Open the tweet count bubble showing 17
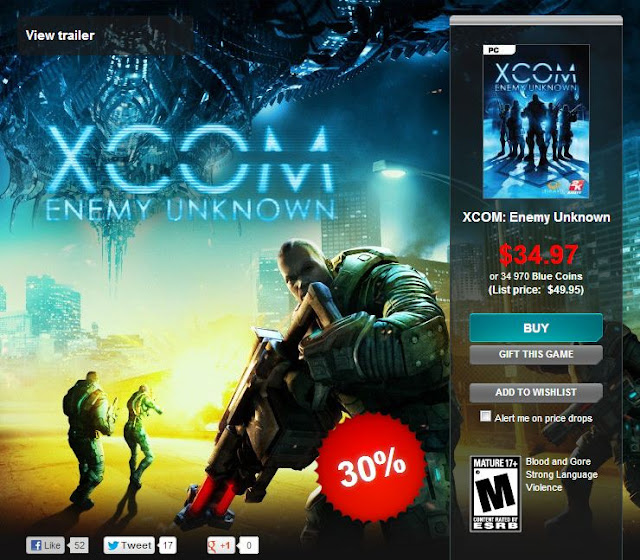This screenshot has width=640, height=560. [167, 545]
